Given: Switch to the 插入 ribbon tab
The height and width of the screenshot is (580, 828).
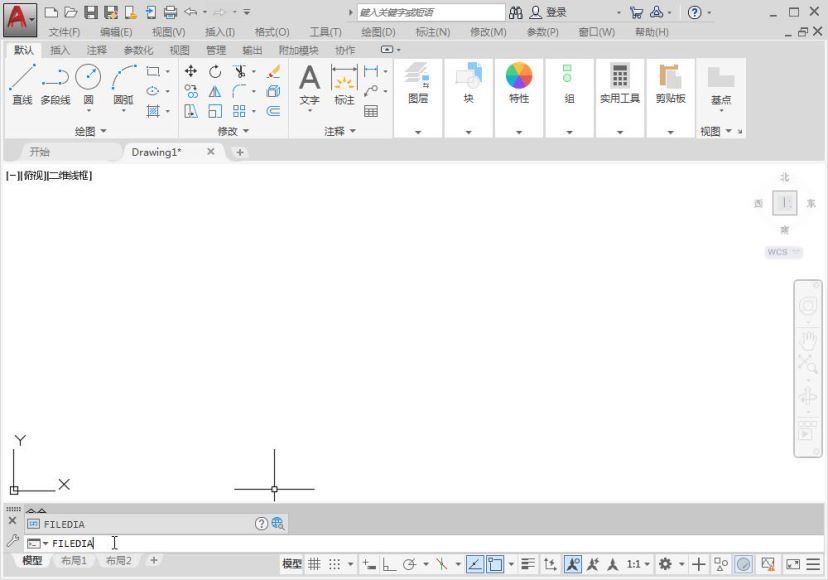Looking at the screenshot, I should tap(60, 50).
